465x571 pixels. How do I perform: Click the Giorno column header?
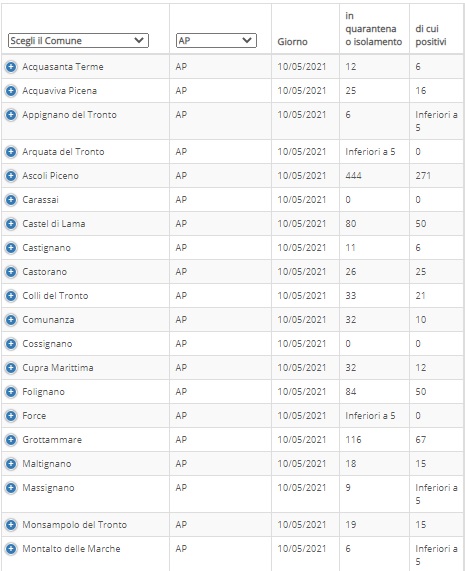click(292, 42)
